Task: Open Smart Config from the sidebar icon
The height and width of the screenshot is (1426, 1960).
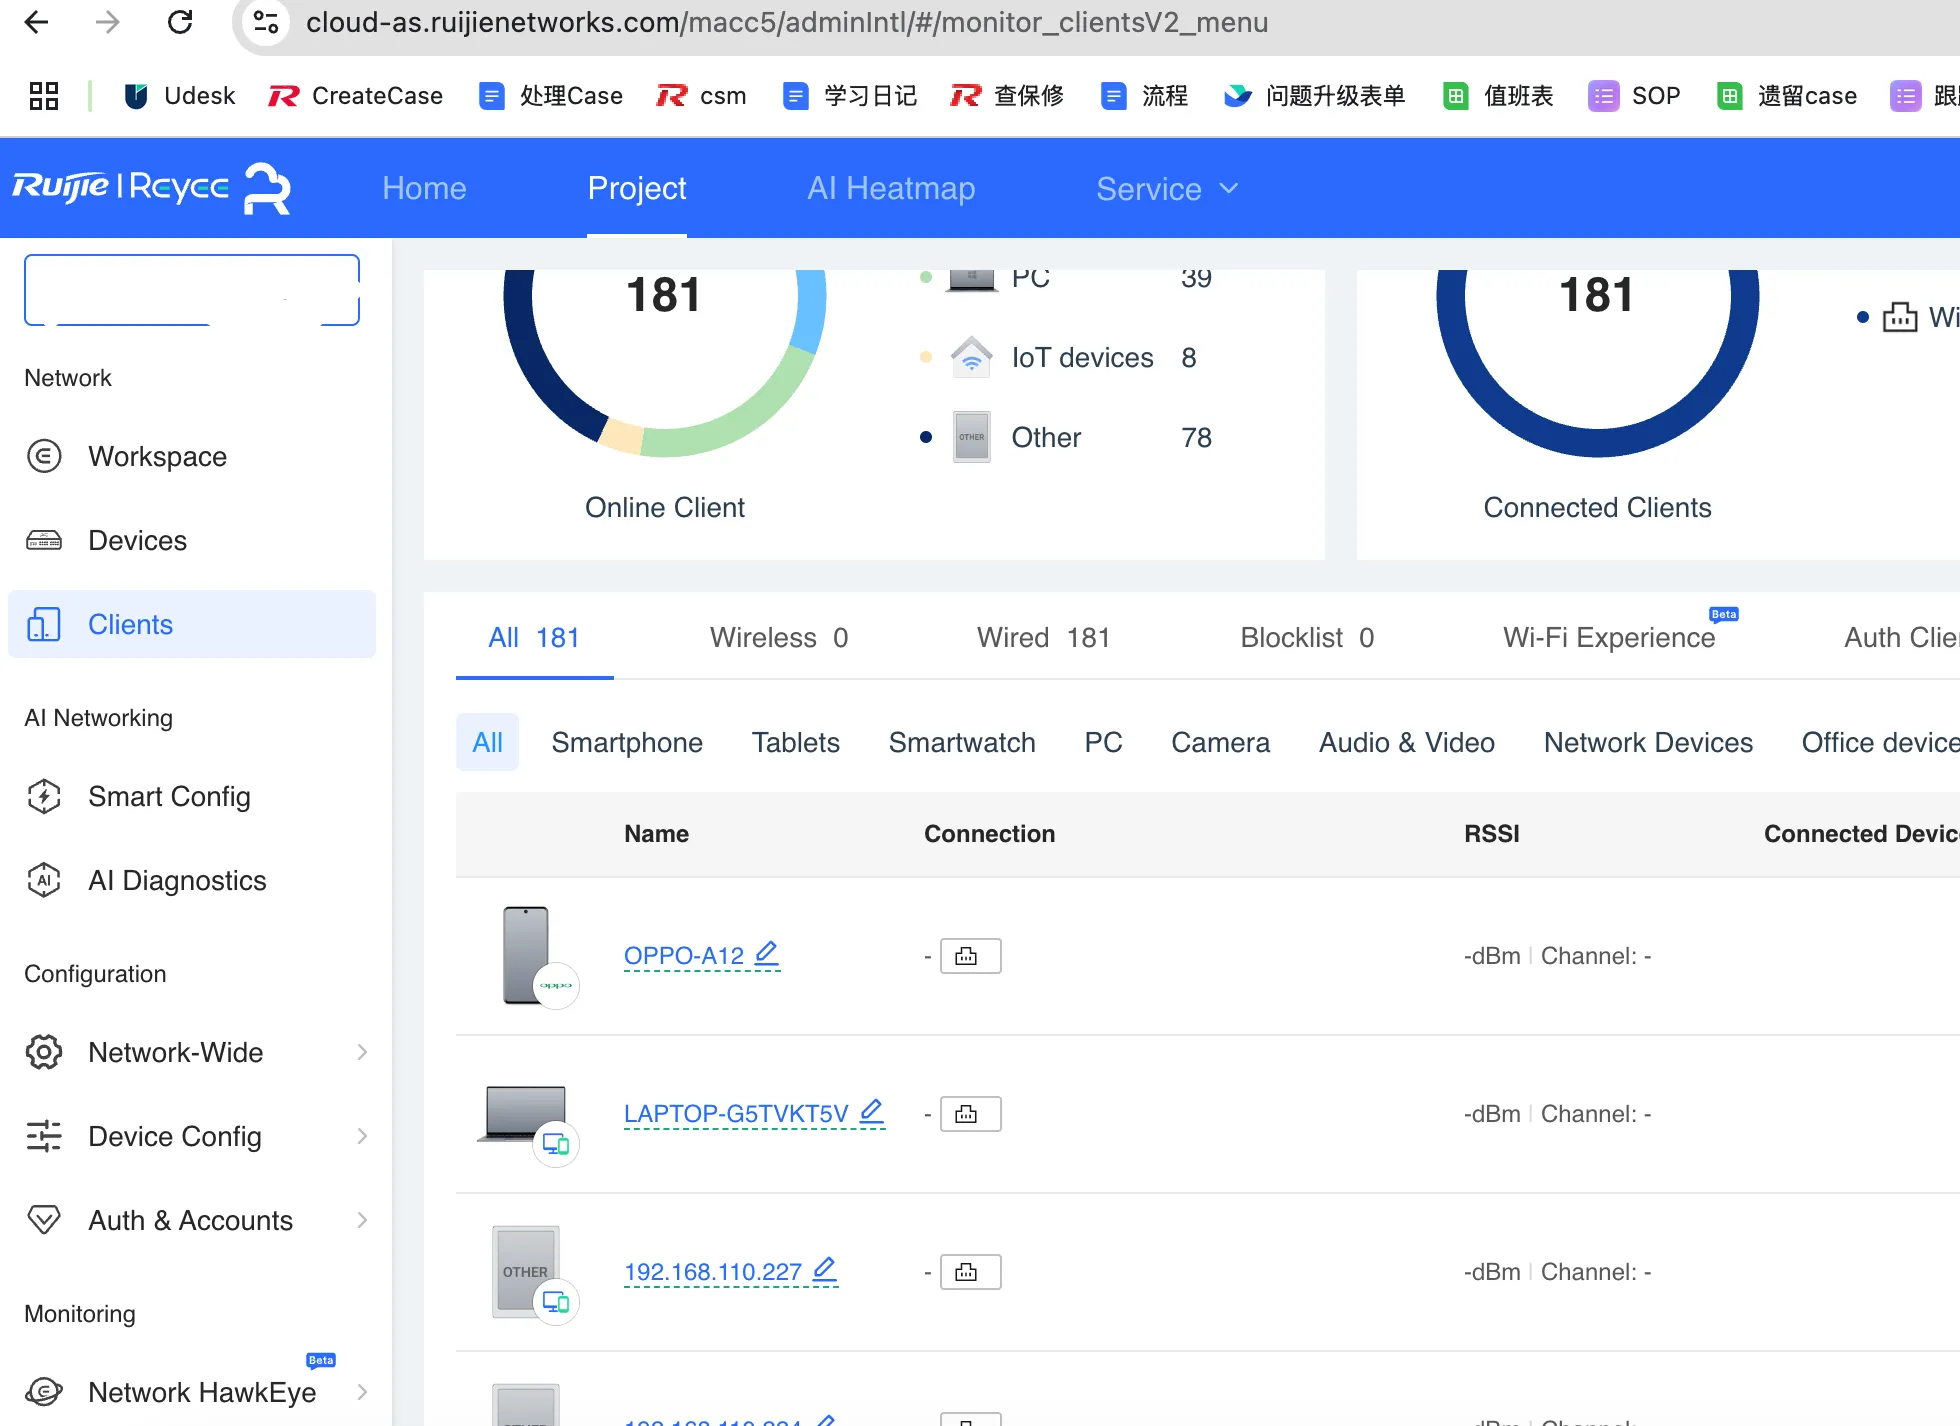Action: coord(44,797)
